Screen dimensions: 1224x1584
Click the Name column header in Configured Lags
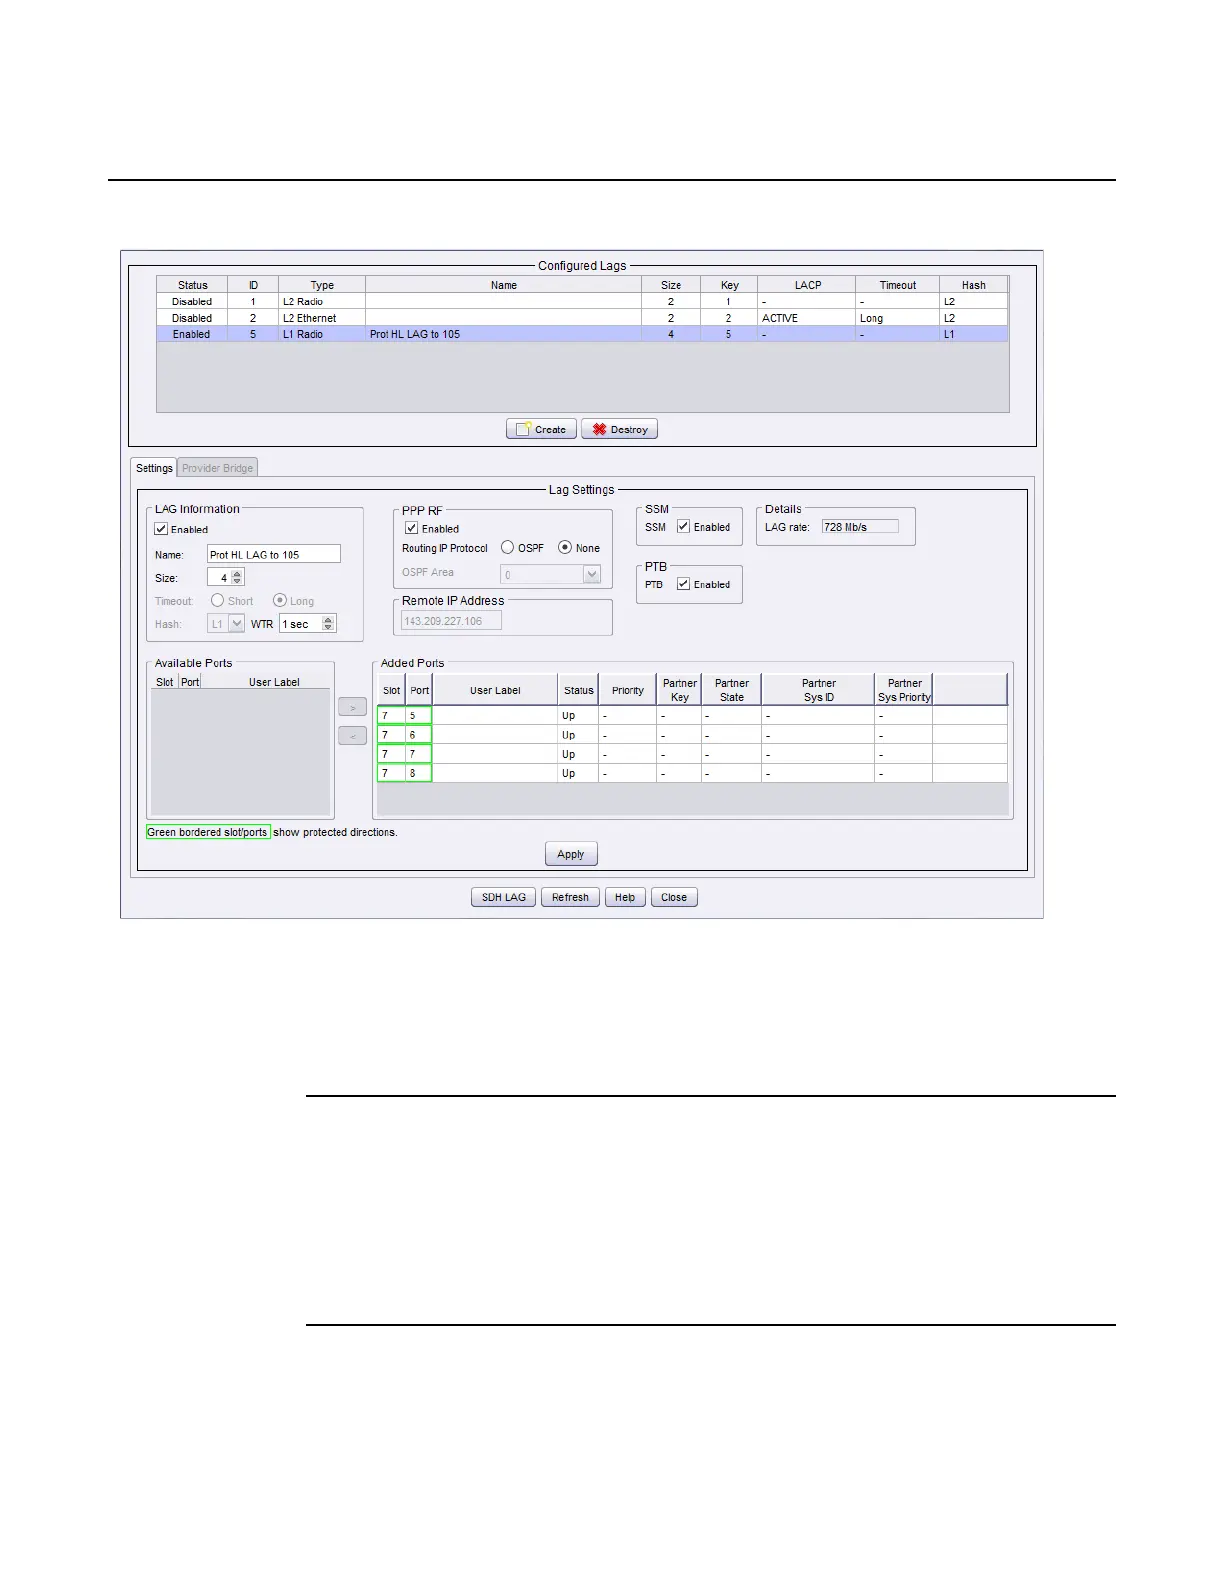point(504,285)
